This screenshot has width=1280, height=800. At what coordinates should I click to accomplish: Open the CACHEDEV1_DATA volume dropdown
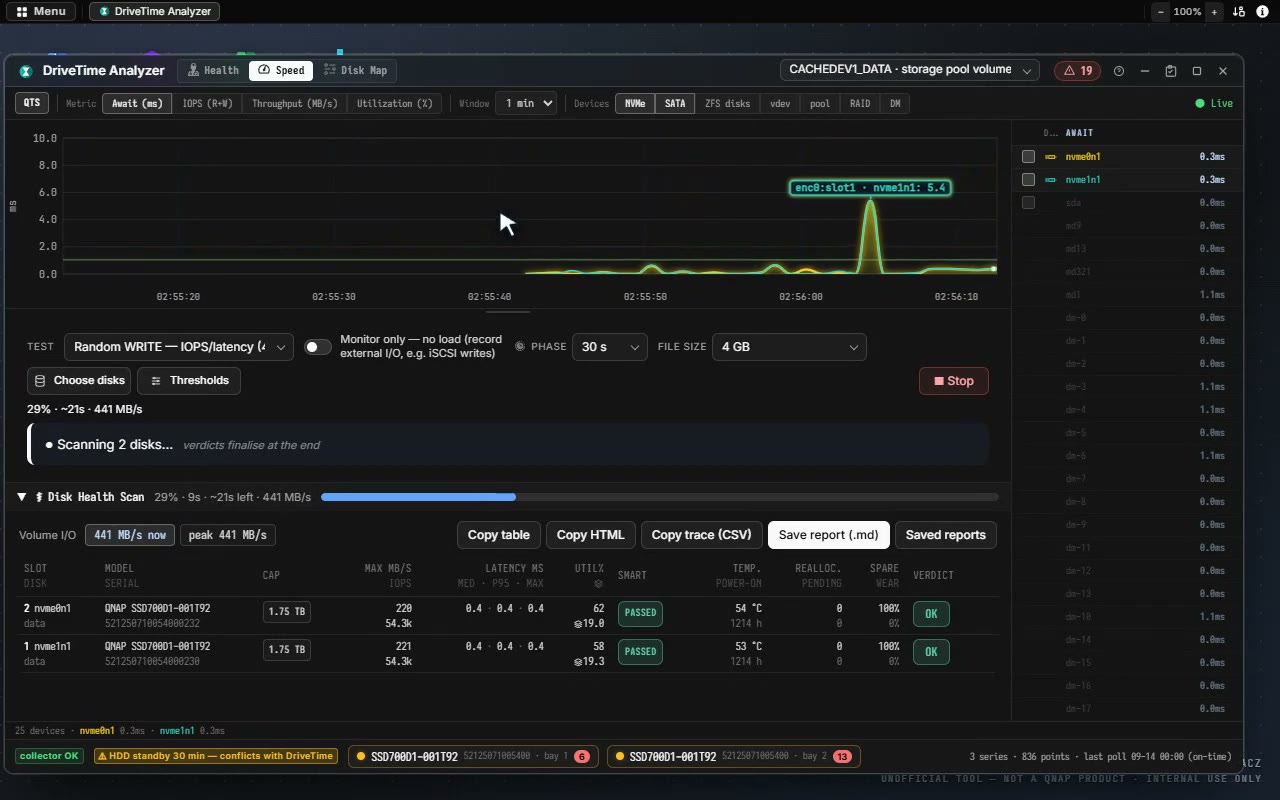pyautogui.click(x=910, y=70)
